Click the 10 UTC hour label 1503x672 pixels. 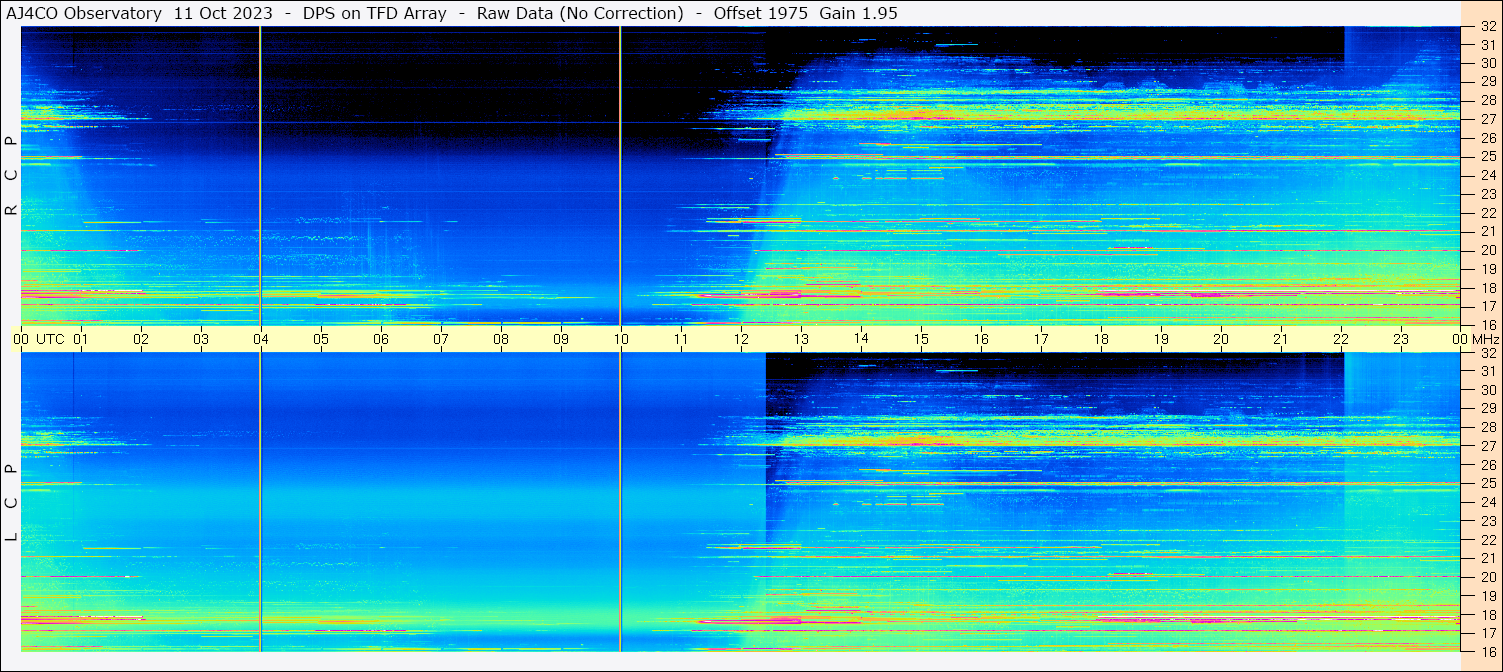620,339
